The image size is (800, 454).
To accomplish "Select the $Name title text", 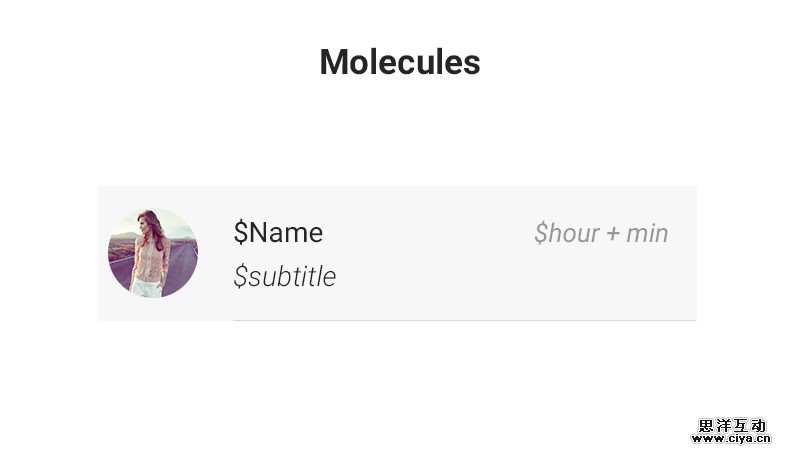I will (x=278, y=233).
